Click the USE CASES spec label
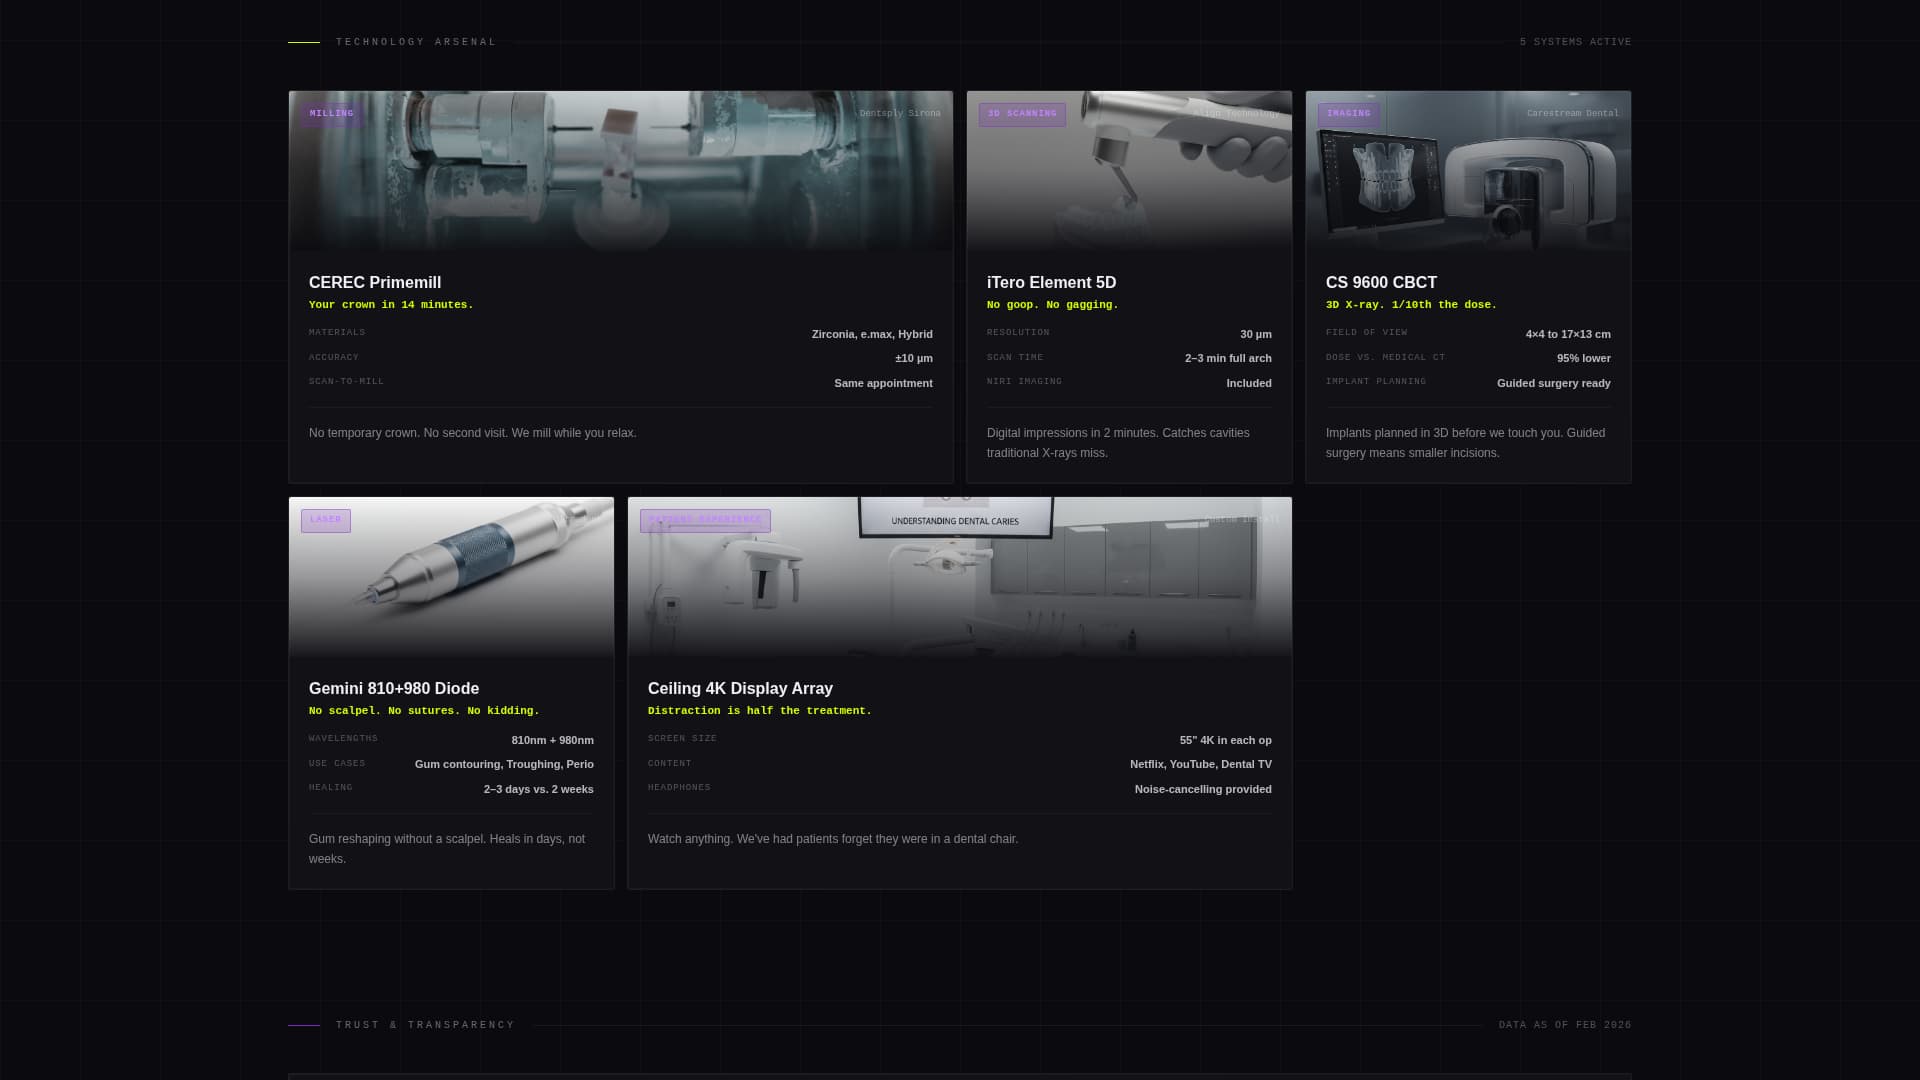The width and height of the screenshot is (1920, 1080). (337, 764)
